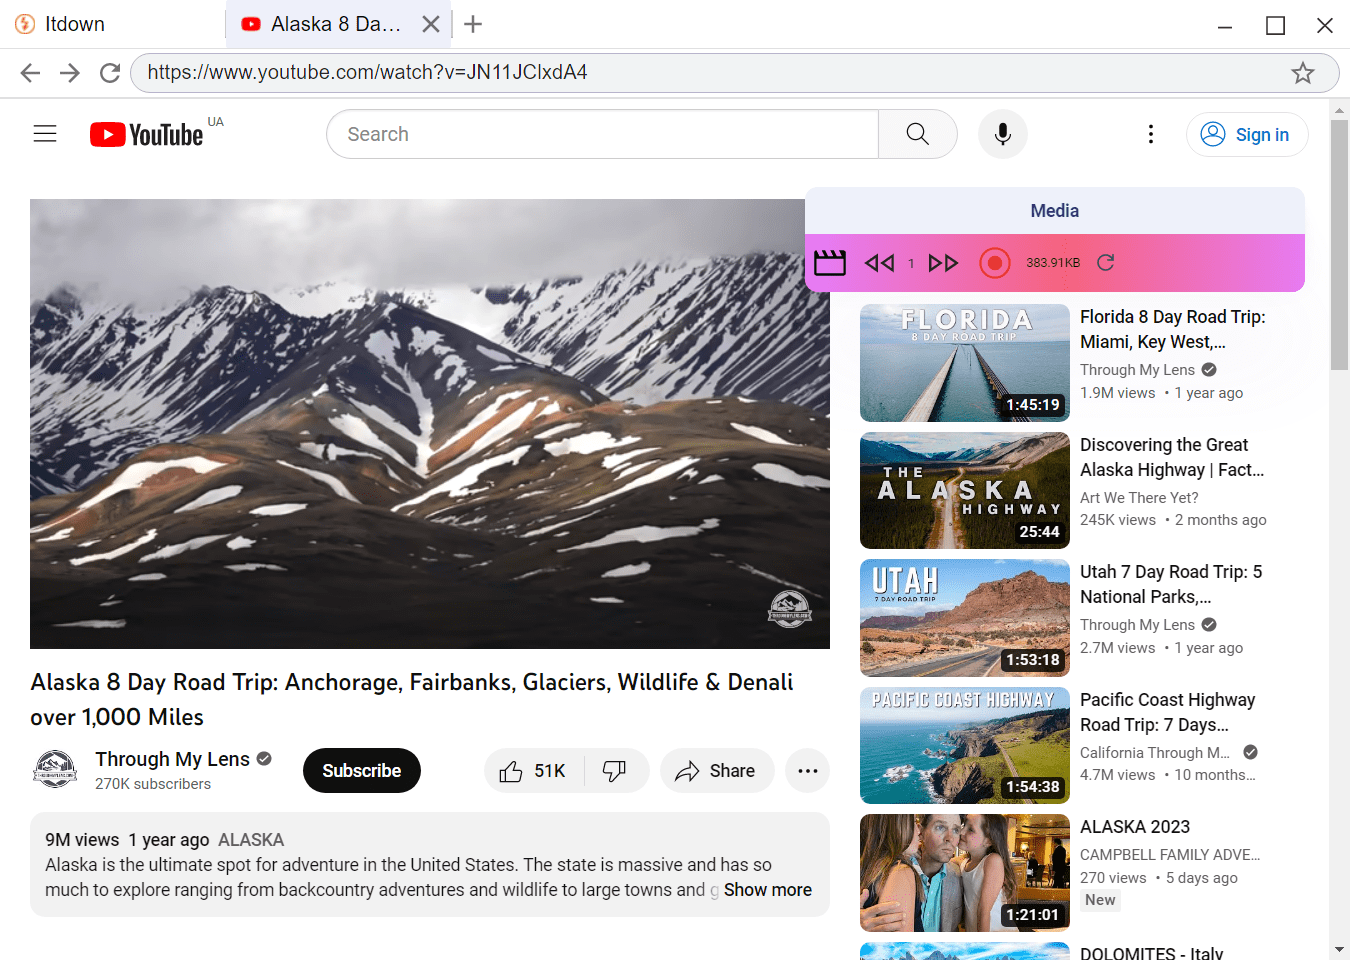Focus the YouTube Search field
Screen dimensions: 1350x960
click(603, 134)
